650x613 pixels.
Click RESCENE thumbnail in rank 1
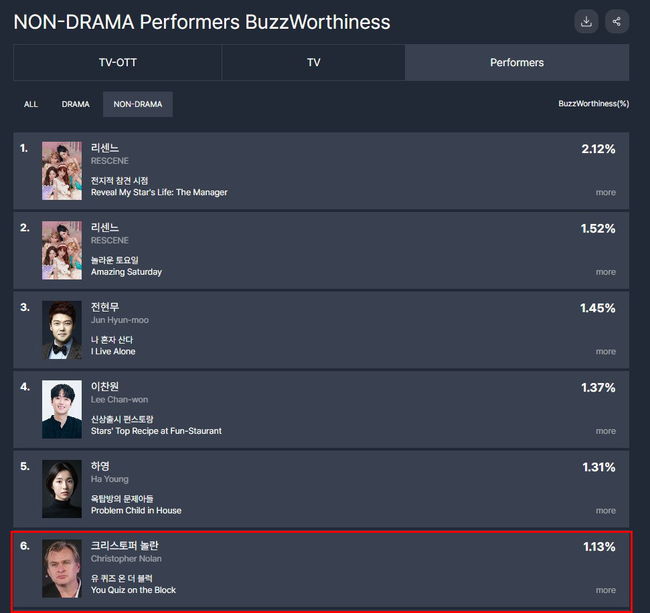[x=62, y=171]
